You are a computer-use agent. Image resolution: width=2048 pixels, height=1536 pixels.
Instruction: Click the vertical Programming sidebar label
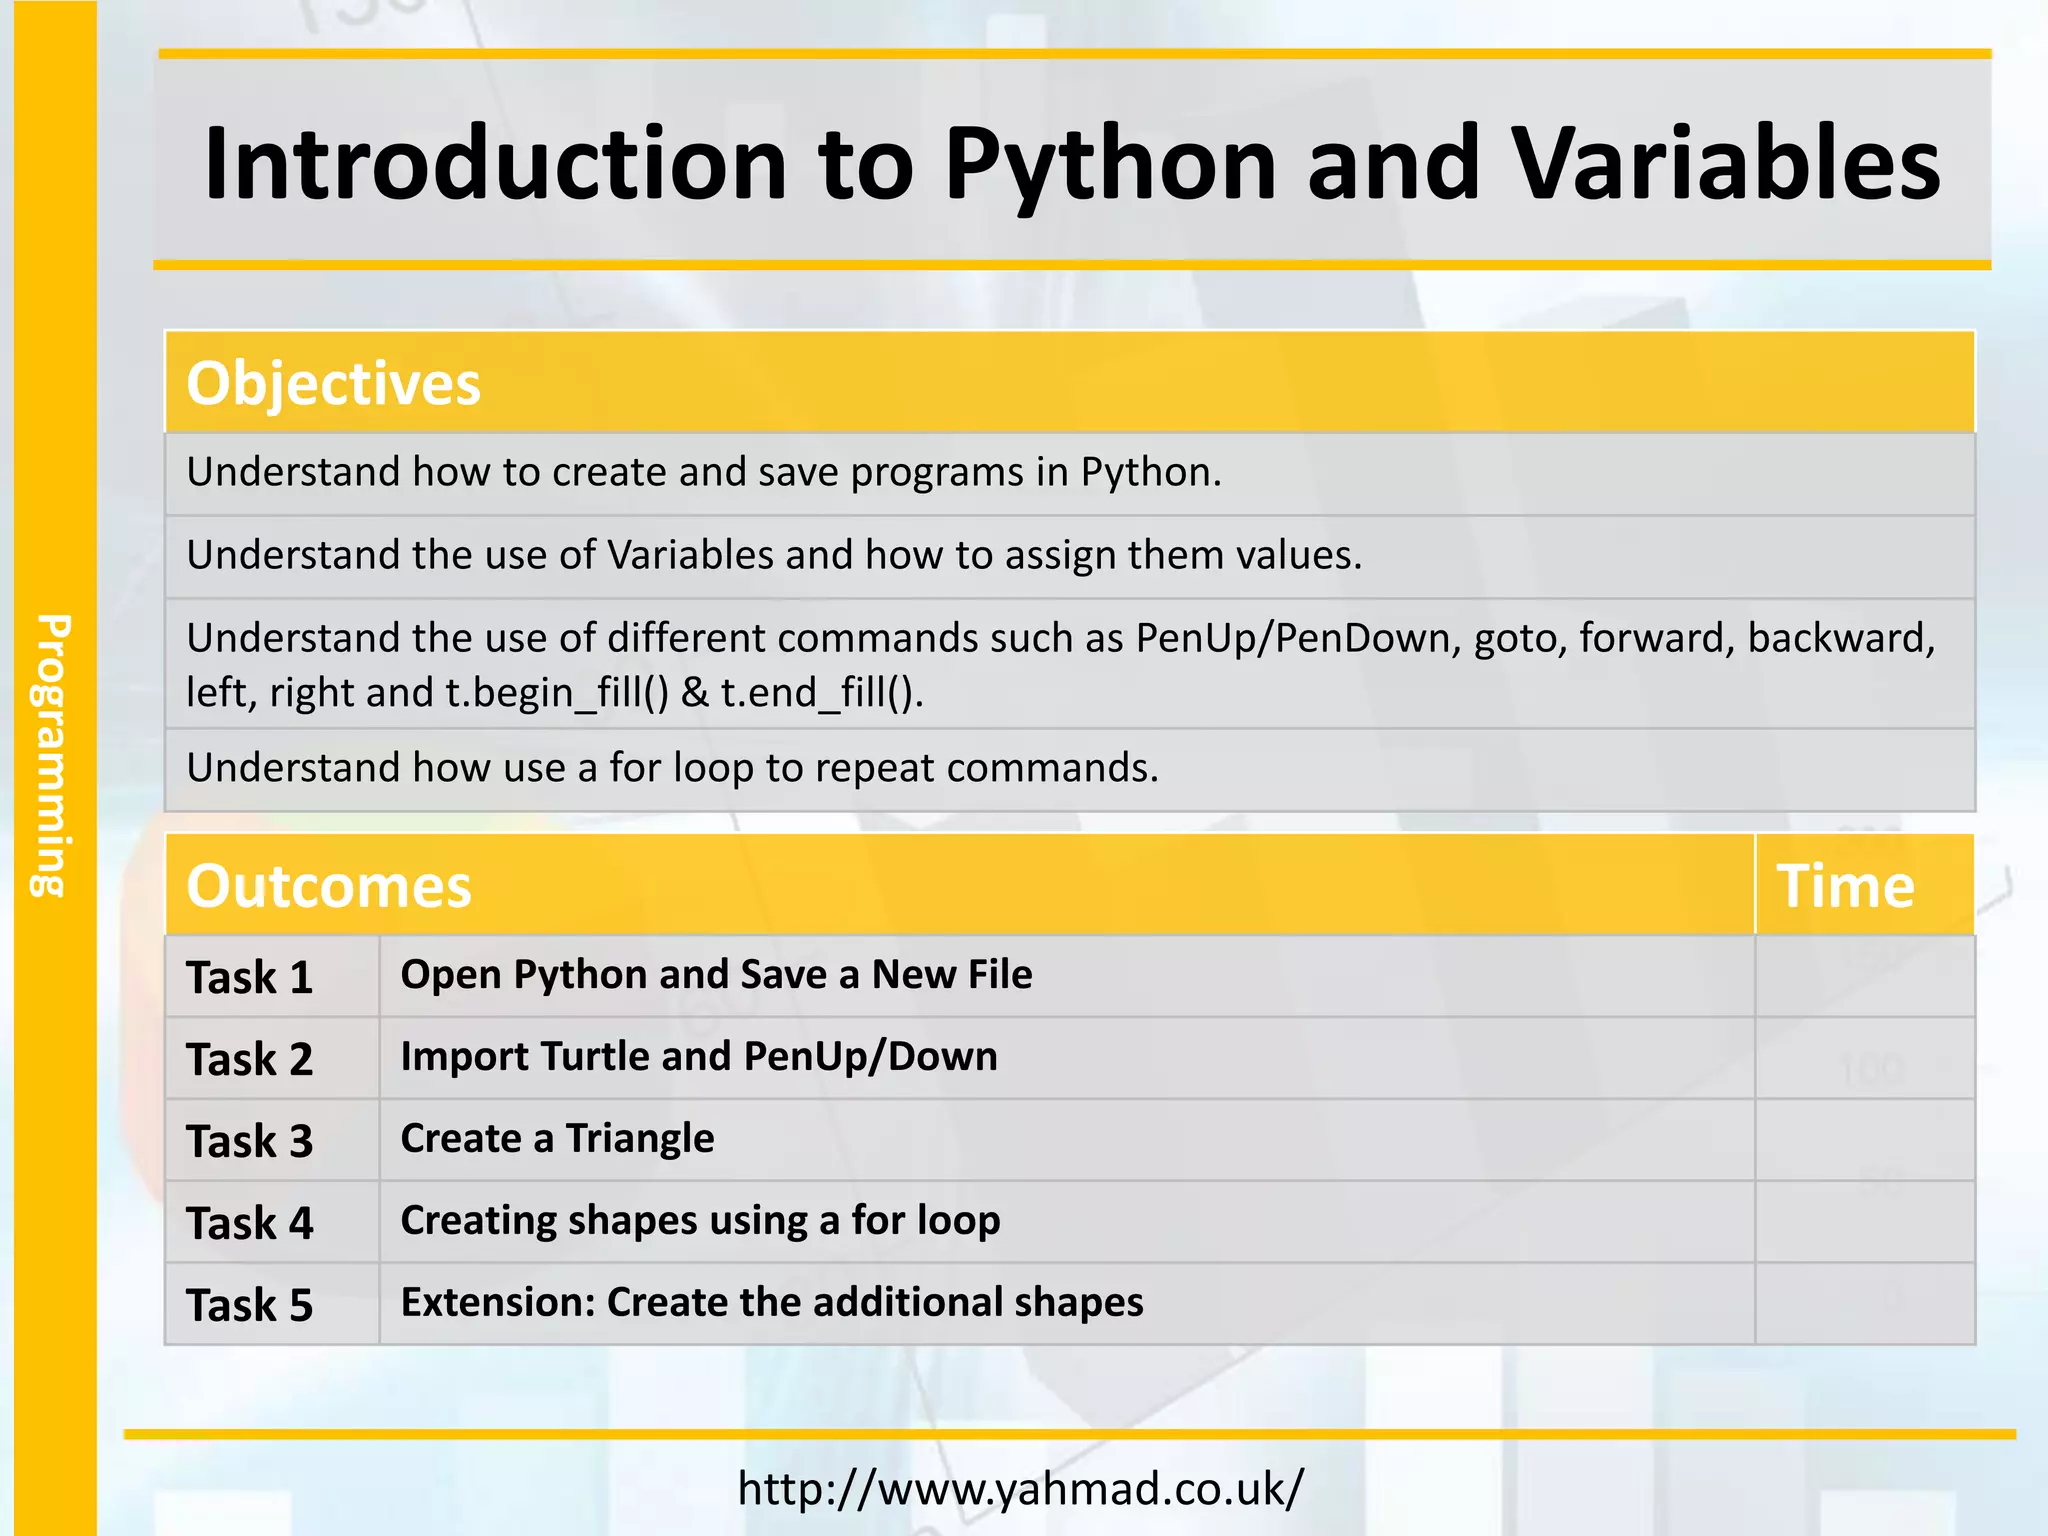point(54,756)
